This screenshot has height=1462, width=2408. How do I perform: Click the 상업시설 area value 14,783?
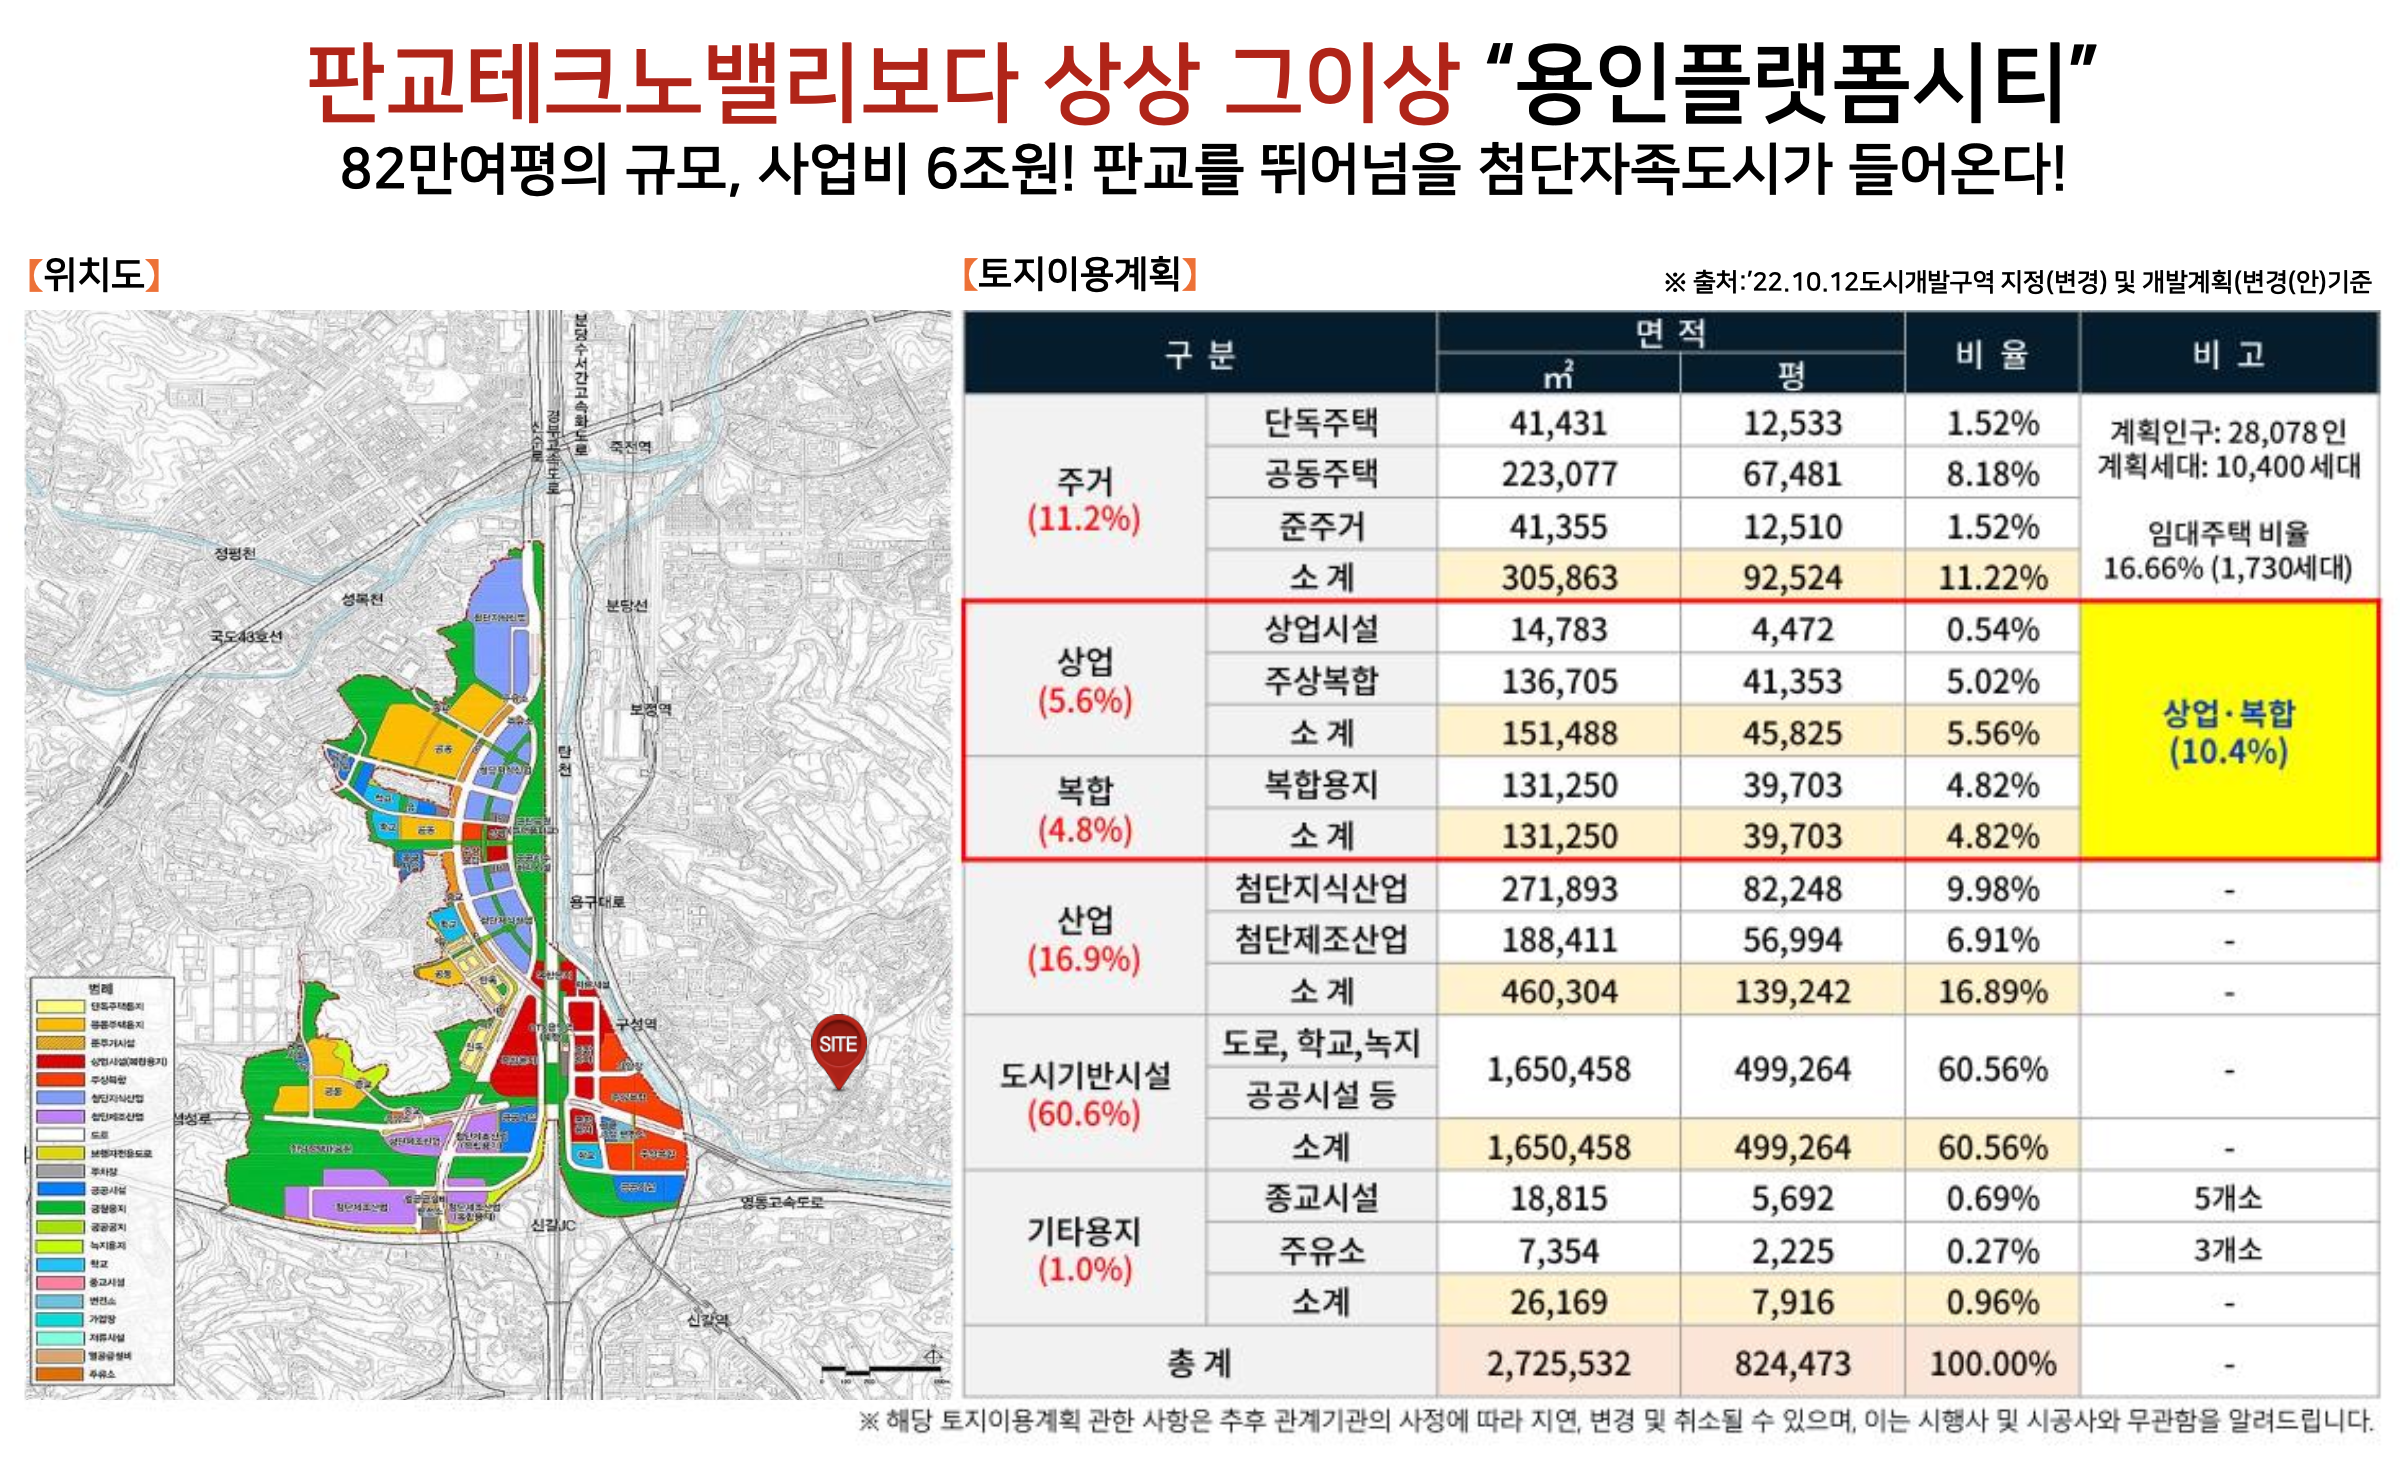(x=1559, y=629)
